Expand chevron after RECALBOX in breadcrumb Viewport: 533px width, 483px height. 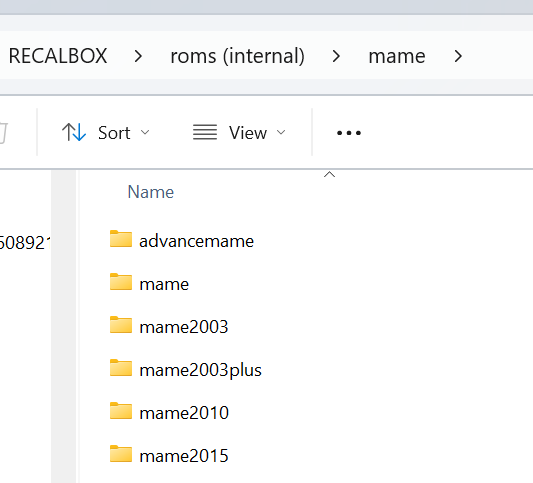[x=138, y=56]
